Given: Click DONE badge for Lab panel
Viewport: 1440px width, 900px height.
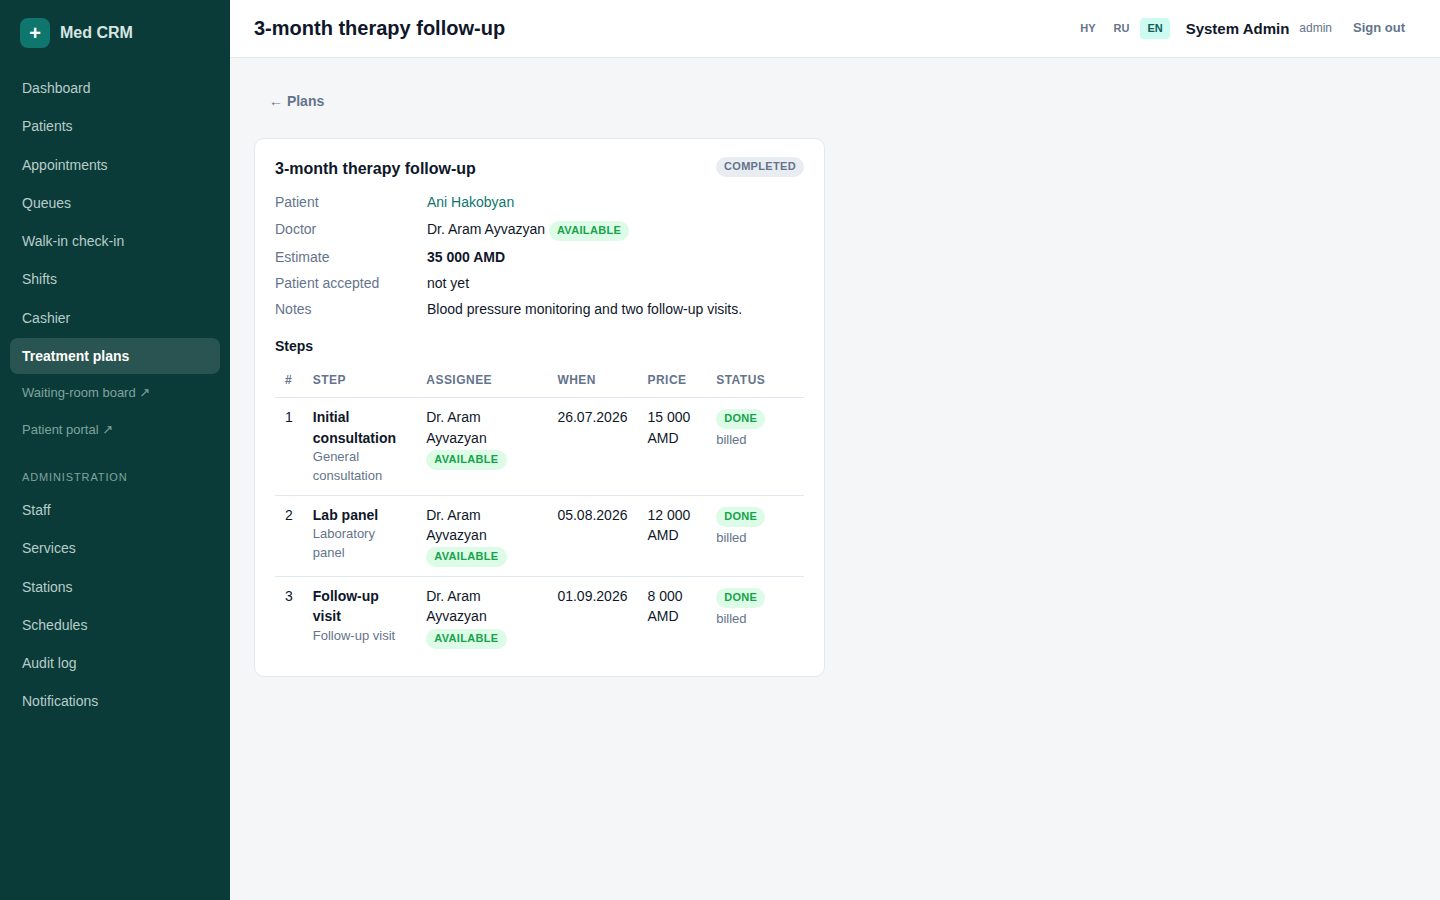Looking at the screenshot, I should click(x=740, y=517).
